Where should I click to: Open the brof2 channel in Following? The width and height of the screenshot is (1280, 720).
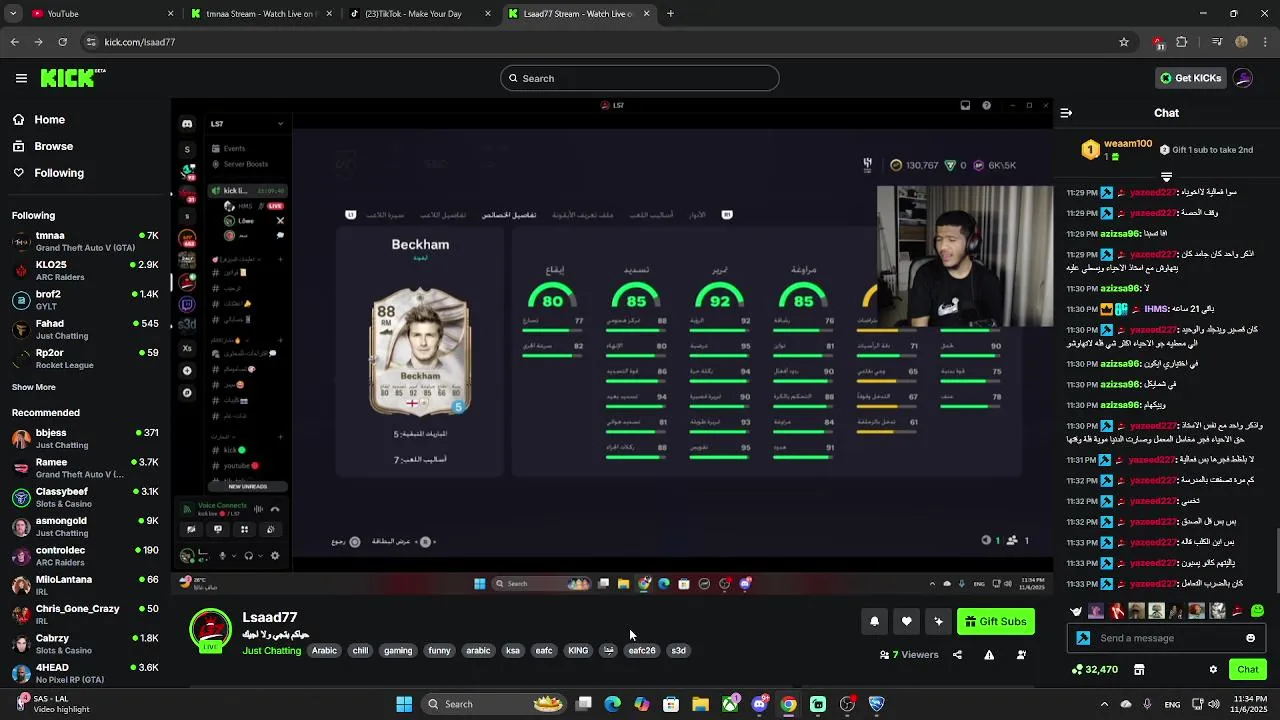(85, 300)
